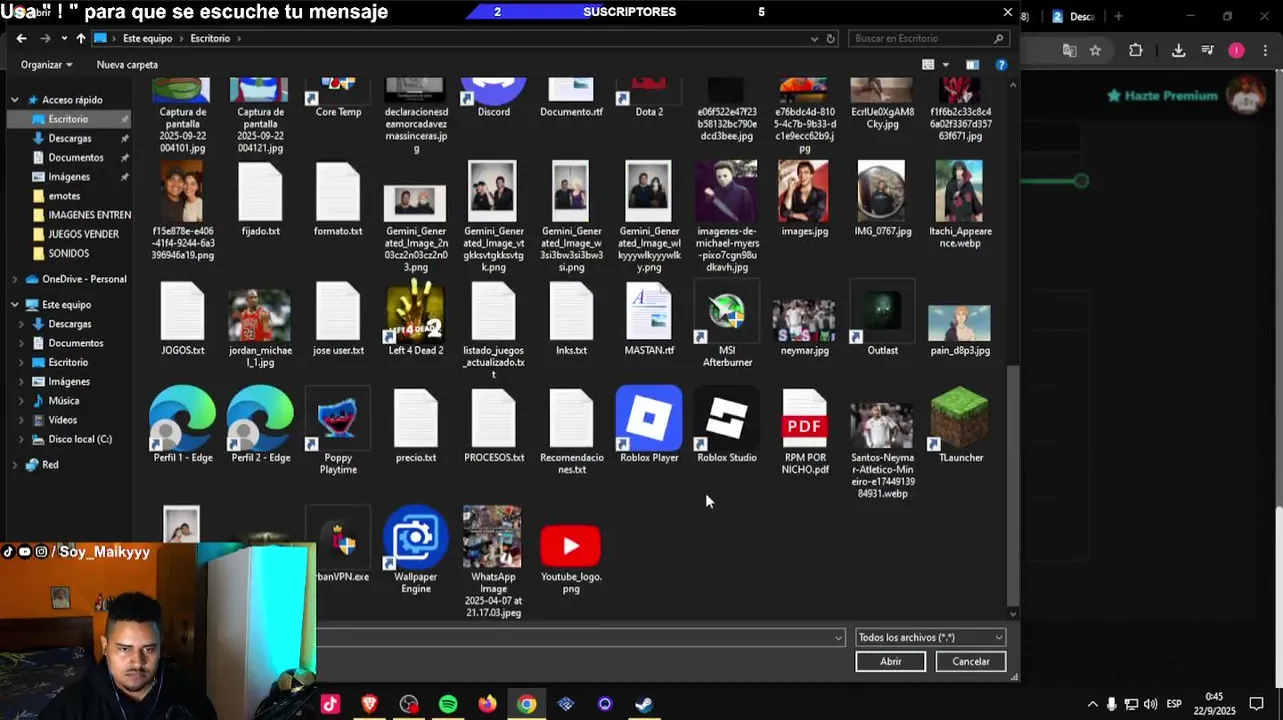The width and height of the screenshot is (1283, 720).
Task: Open Chrome from the taskbar
Action: click(526, 704)
